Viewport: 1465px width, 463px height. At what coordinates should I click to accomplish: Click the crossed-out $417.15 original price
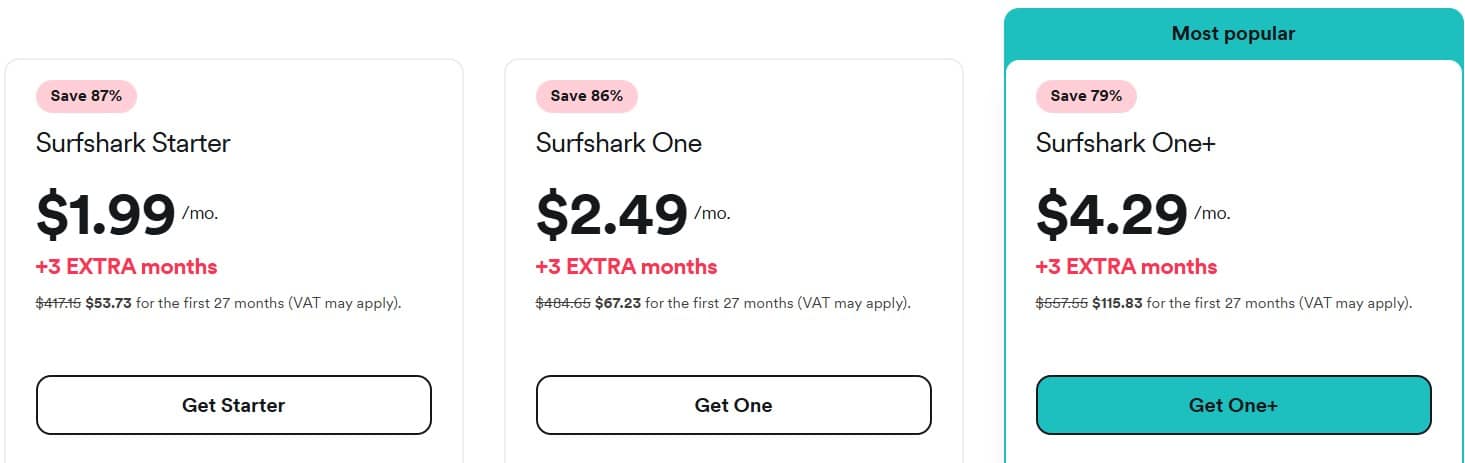click(59, 303)
